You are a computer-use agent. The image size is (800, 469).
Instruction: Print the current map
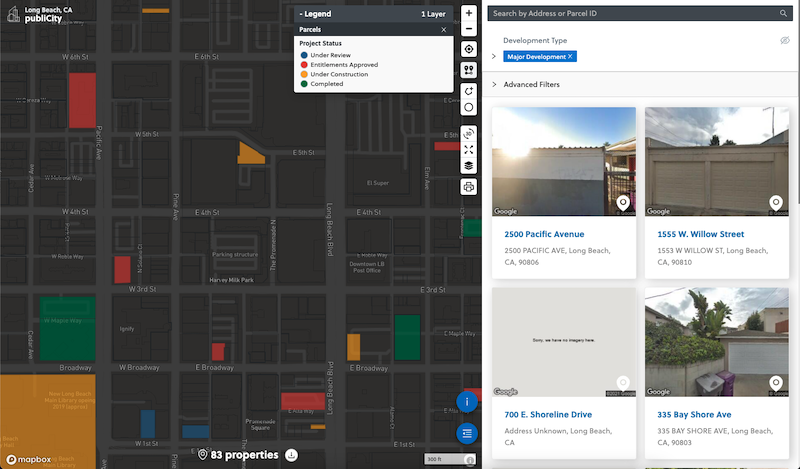tap(468, 187)
